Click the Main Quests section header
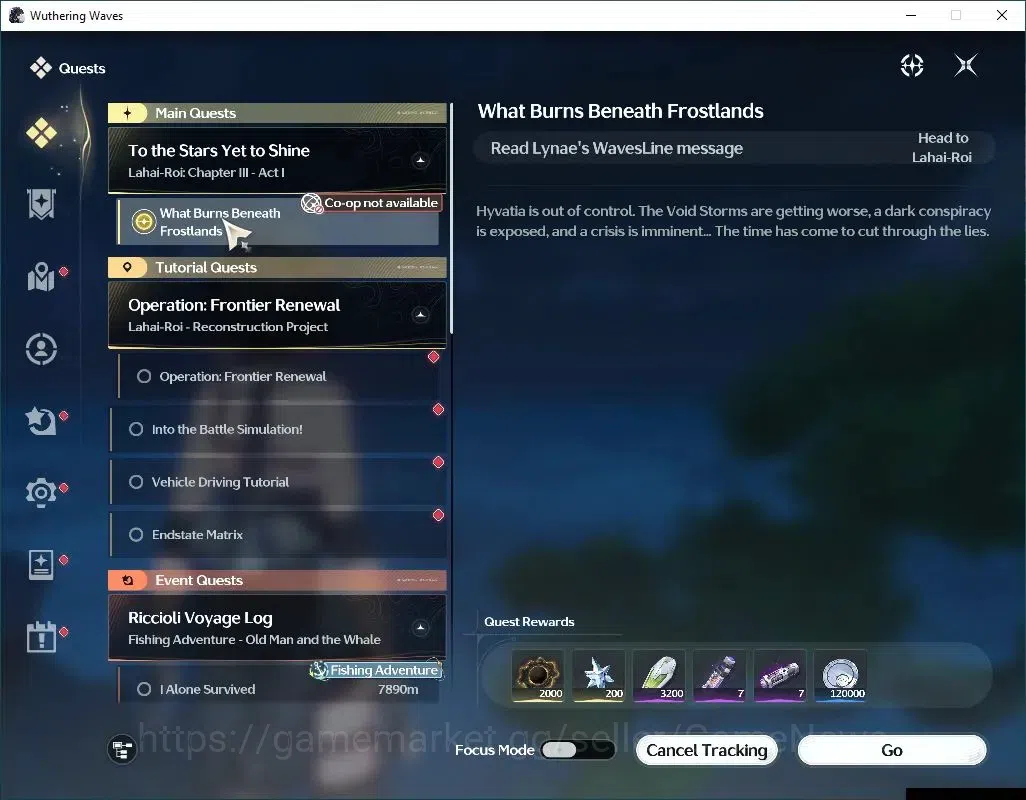The height and width of the screenshot is (800, 1026). [277, 113]
